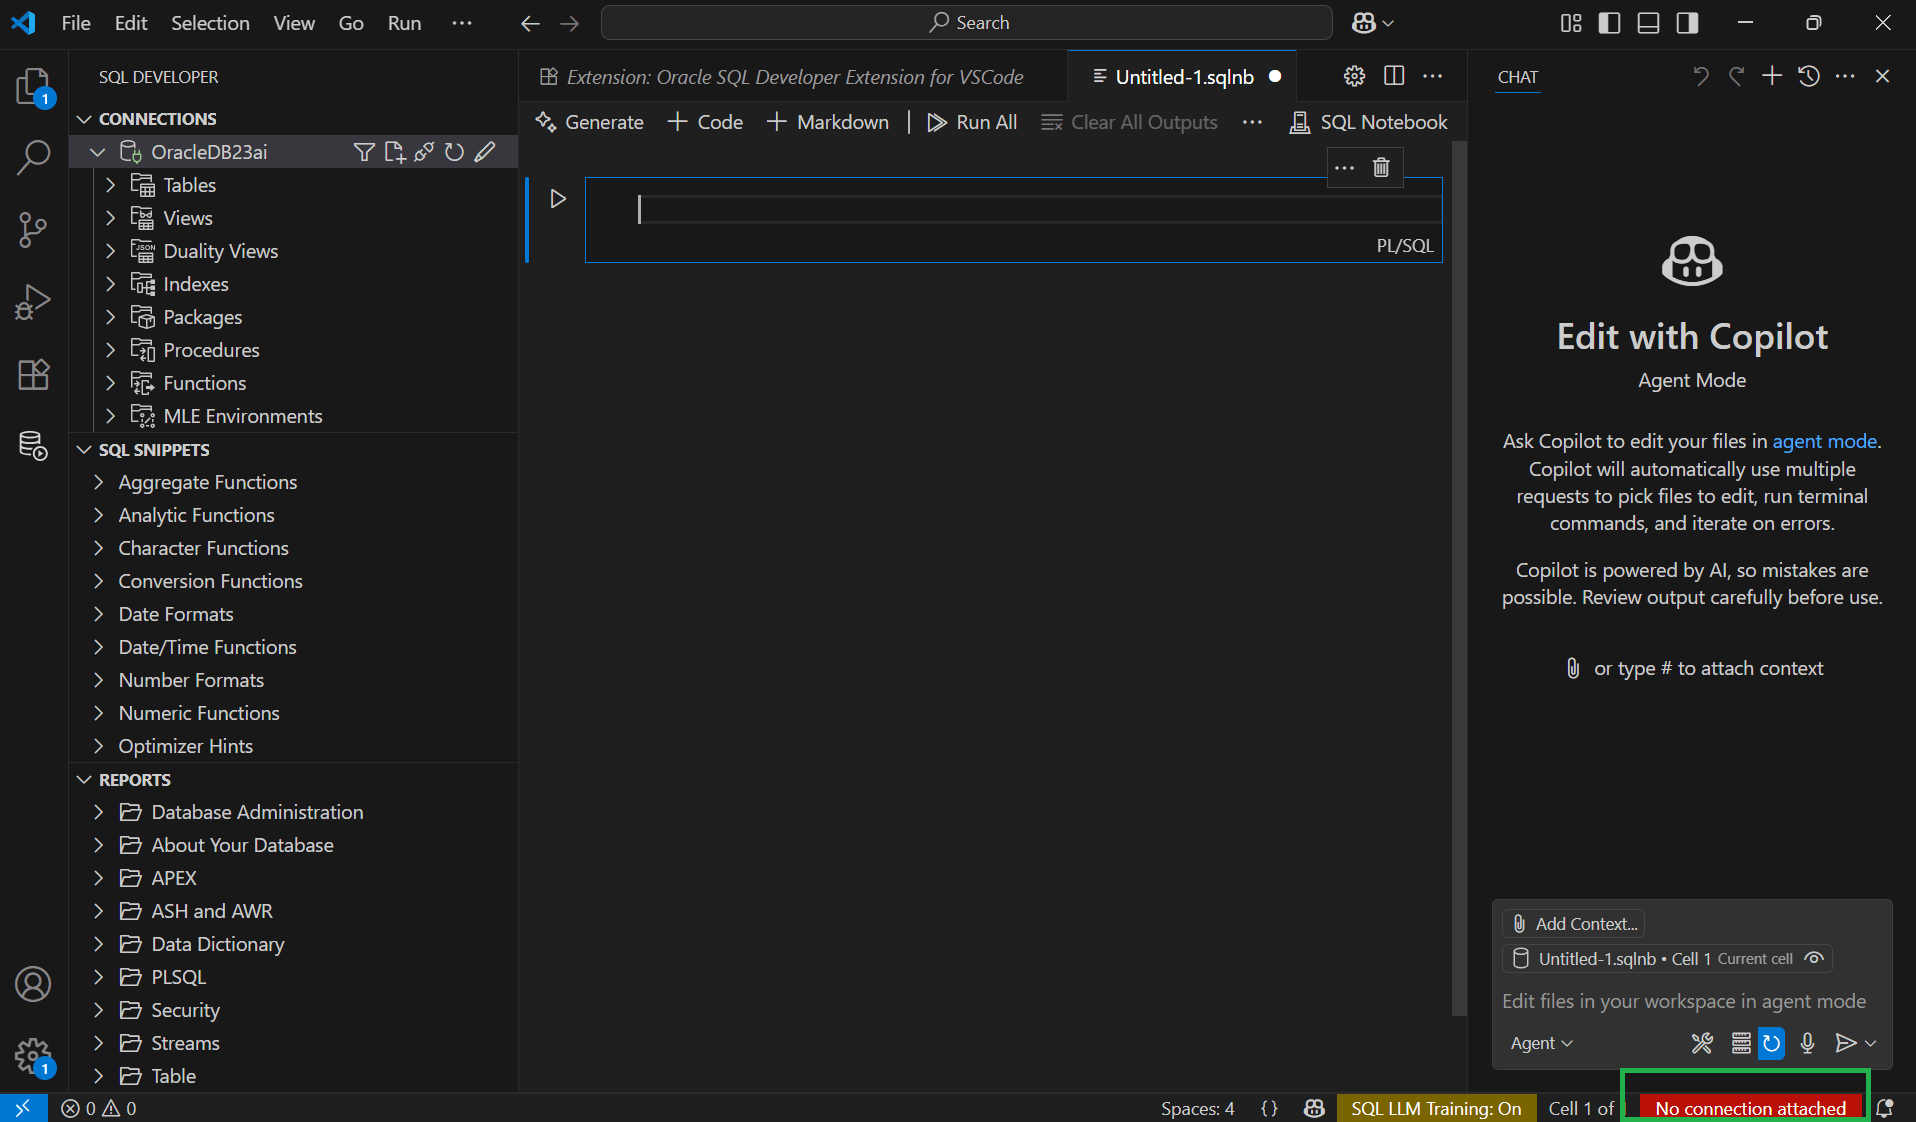The image size is (1916, 1122).
Task: Open the chat tools configuration icon
Action: click(1702, 1043)
